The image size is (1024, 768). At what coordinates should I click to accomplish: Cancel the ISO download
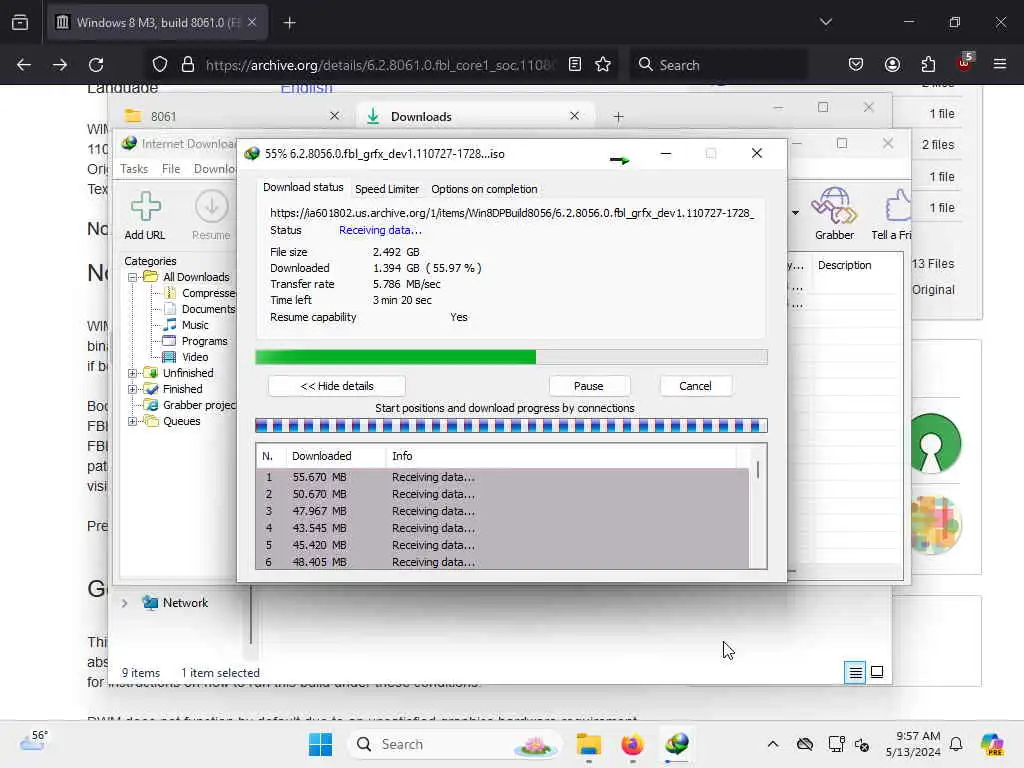pos(695,386)
